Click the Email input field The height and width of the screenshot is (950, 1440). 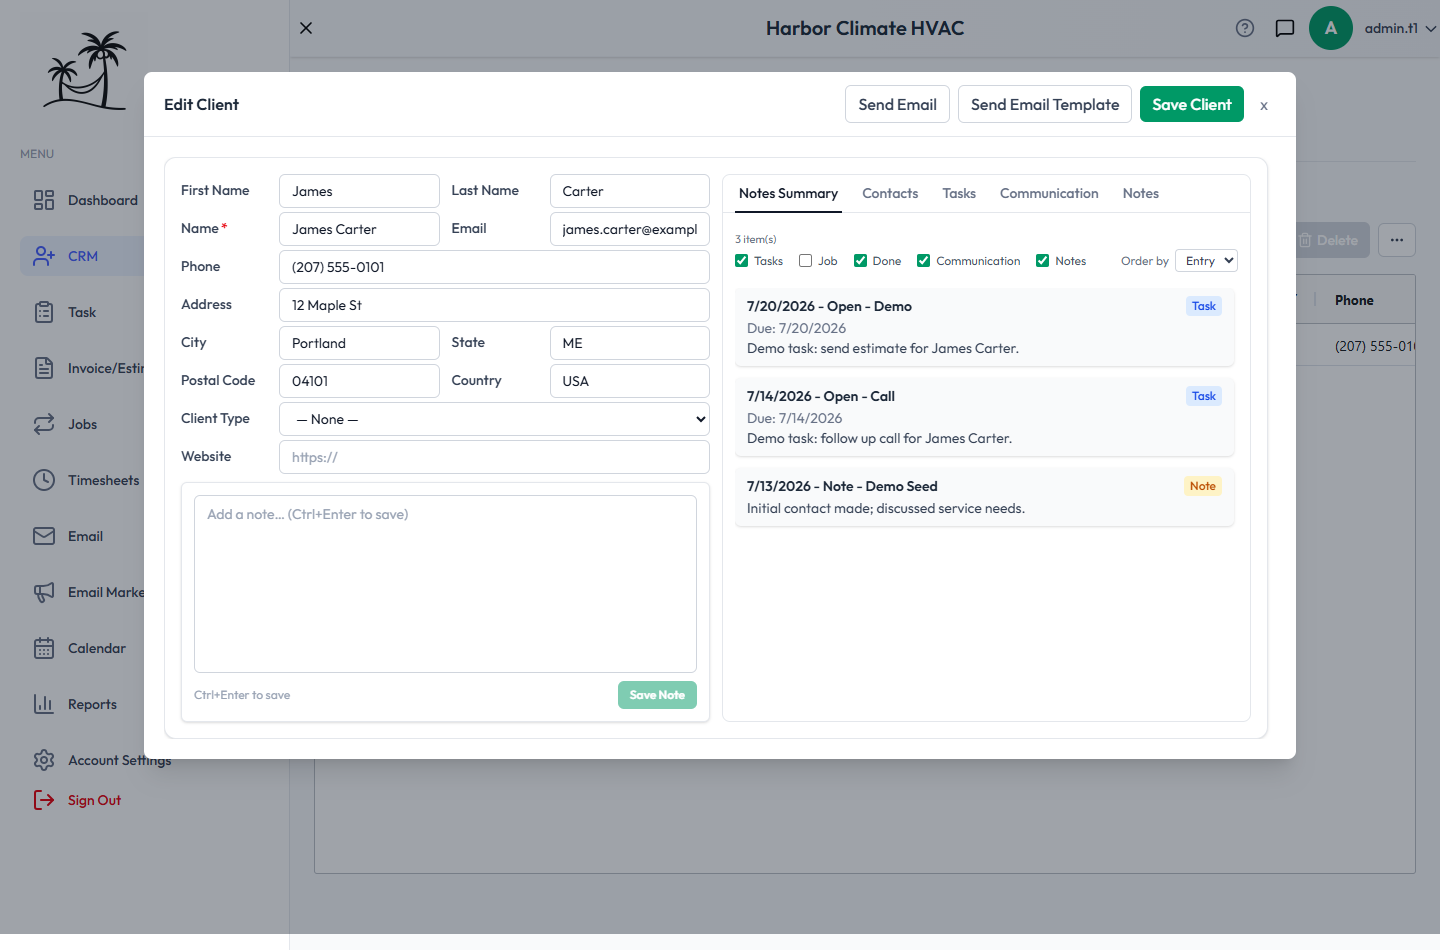pyautogui.click(x=630, y=229)
